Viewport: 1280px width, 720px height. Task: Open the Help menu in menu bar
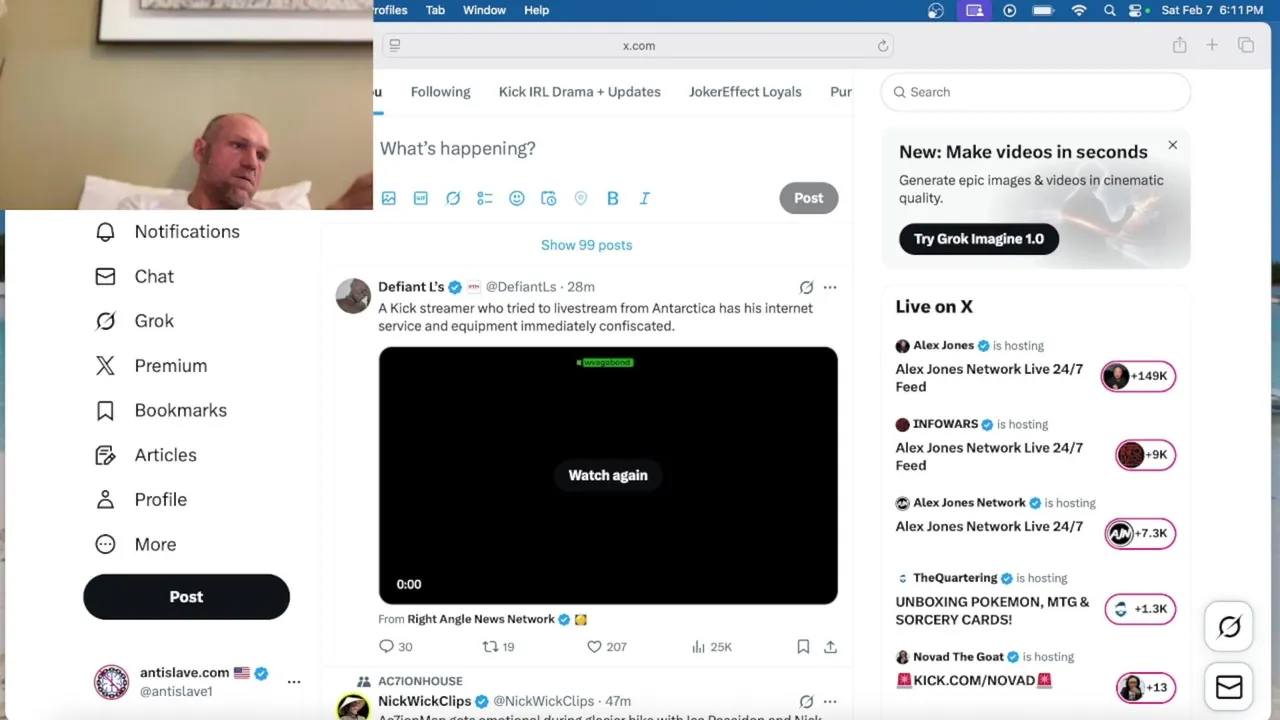coord(536,10)
